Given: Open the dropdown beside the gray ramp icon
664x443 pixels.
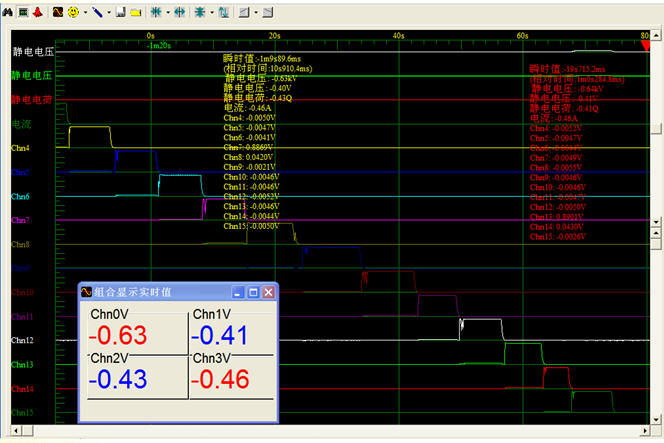Looking at the screenshot, I should [x=256, y=12].
